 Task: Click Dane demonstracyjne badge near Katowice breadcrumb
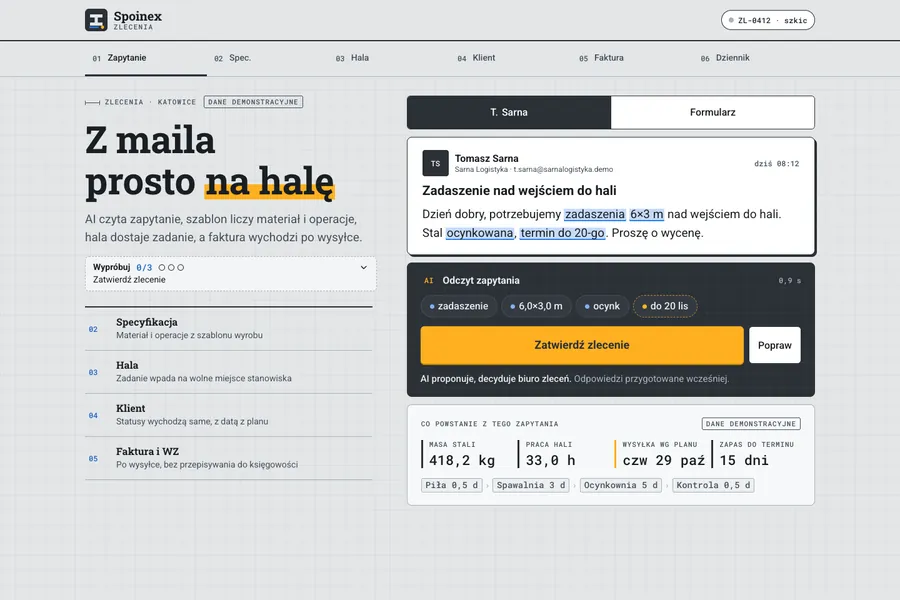253,102
